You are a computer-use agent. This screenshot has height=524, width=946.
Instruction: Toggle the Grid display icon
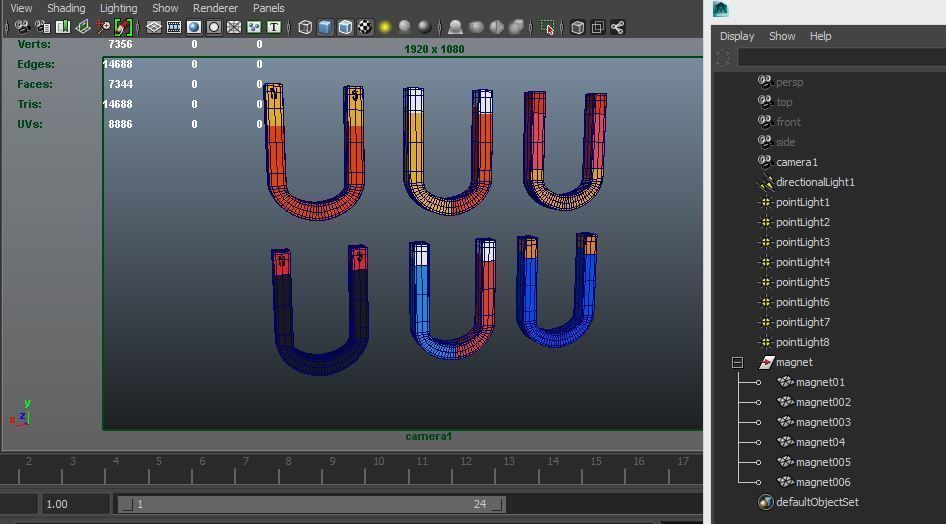[x=154, y=28]
